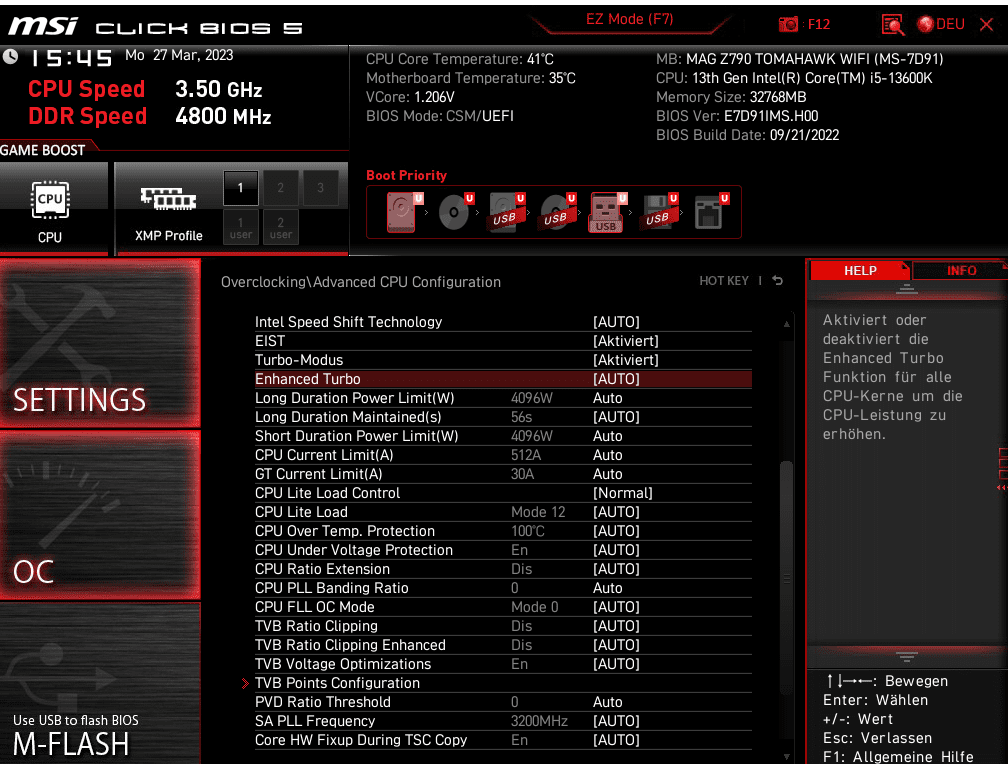The height and width of the screenshot is (764, 1008).
Task: Change the EIST [Aktiviert] value
Action: (626, 341)
